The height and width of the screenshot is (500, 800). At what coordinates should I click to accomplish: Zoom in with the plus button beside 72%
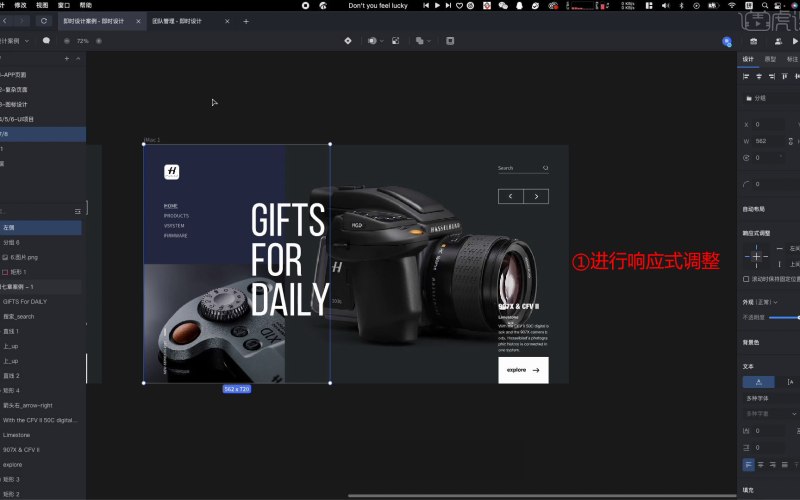click(x=99, y=41)
